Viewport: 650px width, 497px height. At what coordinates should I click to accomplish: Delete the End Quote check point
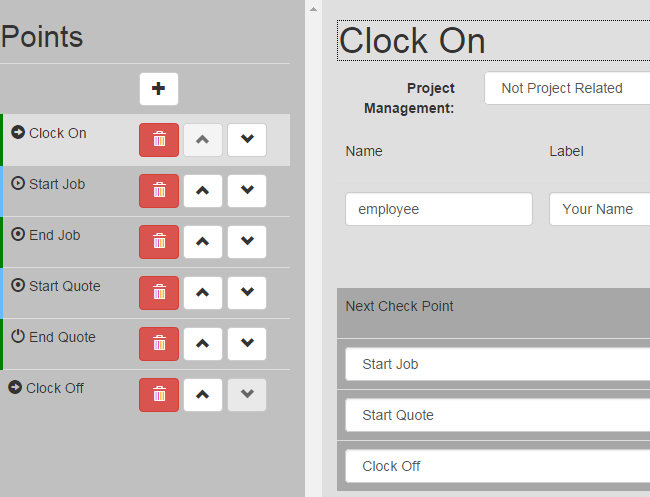(x=159, y=344)
